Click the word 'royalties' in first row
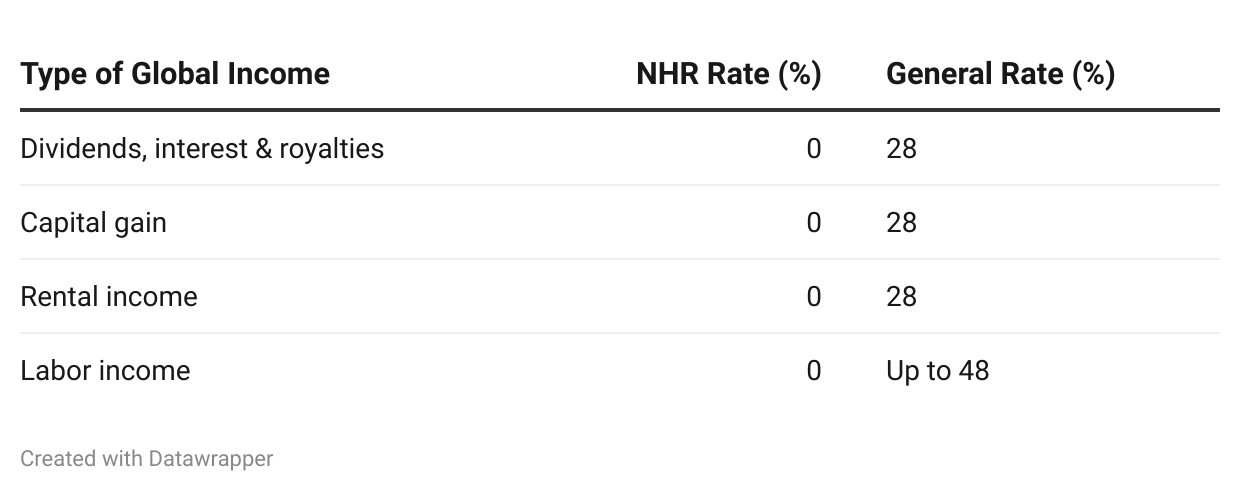Viewport: 1240px width, 492px height. [x=334, y=149]
